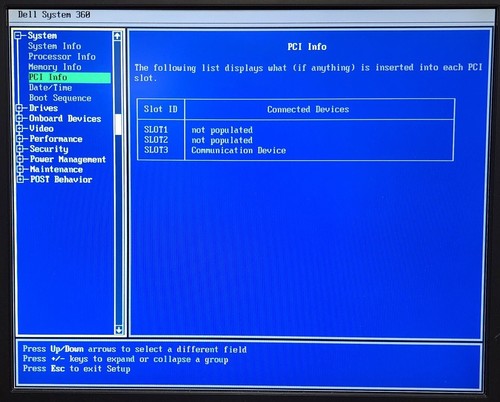The image size is (500, 402).
Task: Click the scrollbar up arrow
Action: pyautogui.click(x=117, y=36)
